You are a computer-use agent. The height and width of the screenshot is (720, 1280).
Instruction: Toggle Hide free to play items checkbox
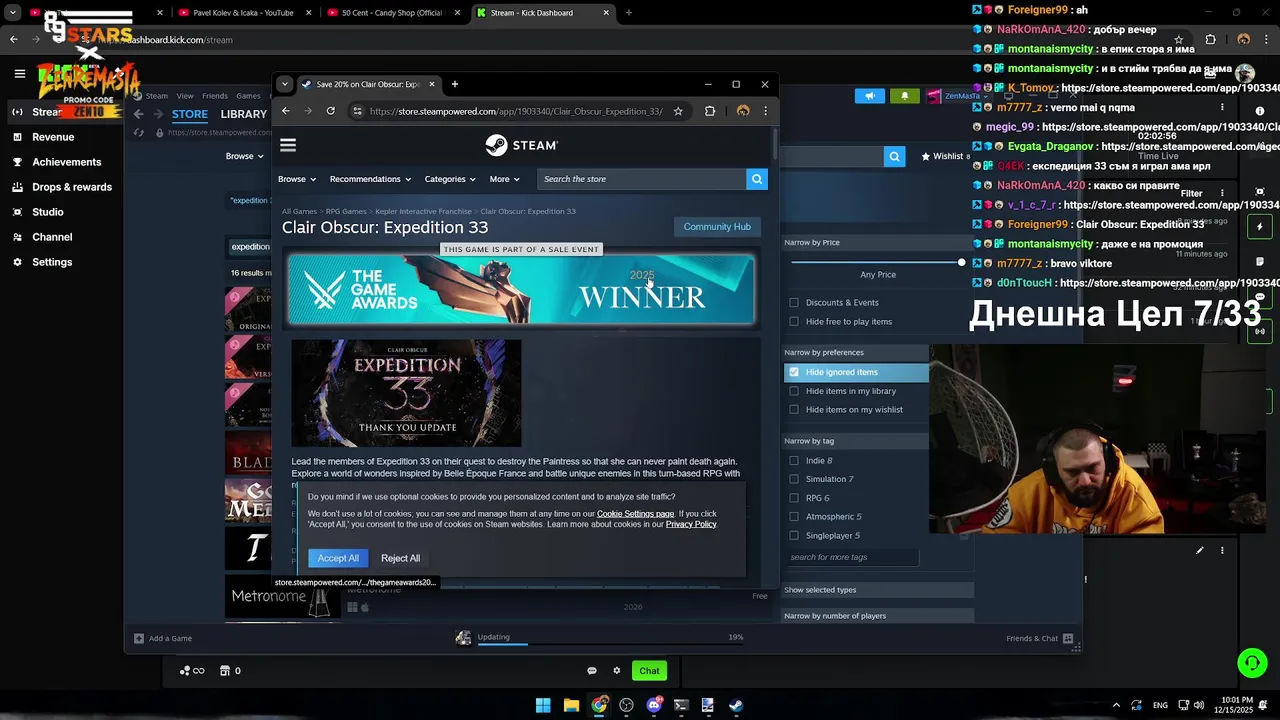794,322
